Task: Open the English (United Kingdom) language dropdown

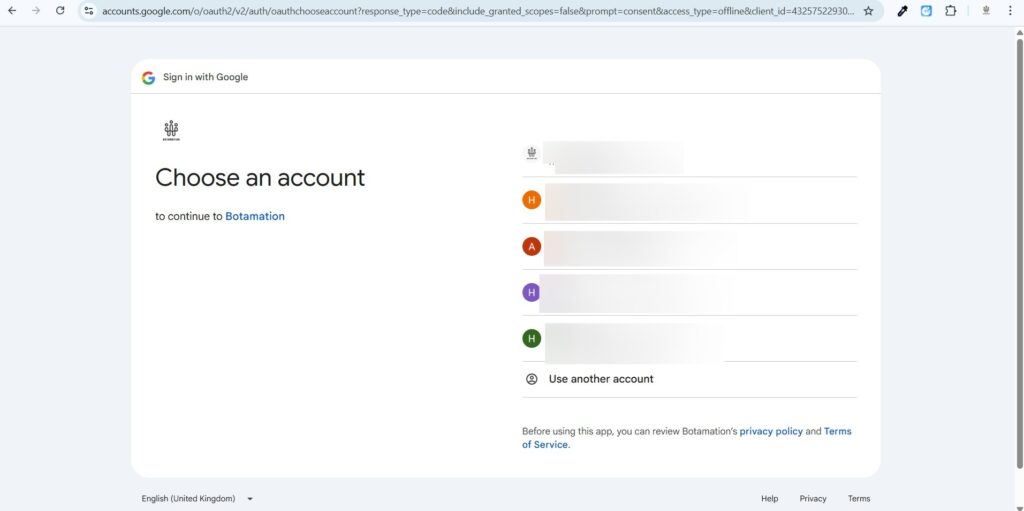Action: pyautogui.click(x=197, y=498)
